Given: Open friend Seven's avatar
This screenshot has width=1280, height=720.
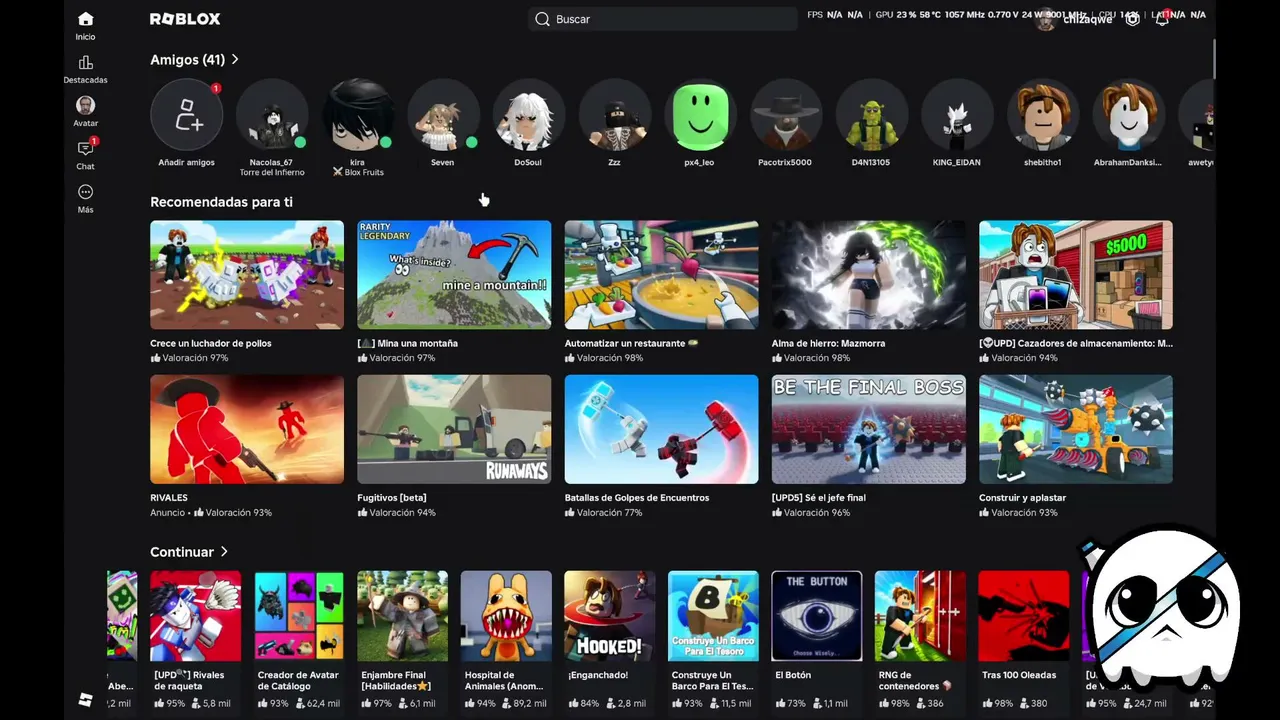Looking at the screenshot, I should (443, 115).
